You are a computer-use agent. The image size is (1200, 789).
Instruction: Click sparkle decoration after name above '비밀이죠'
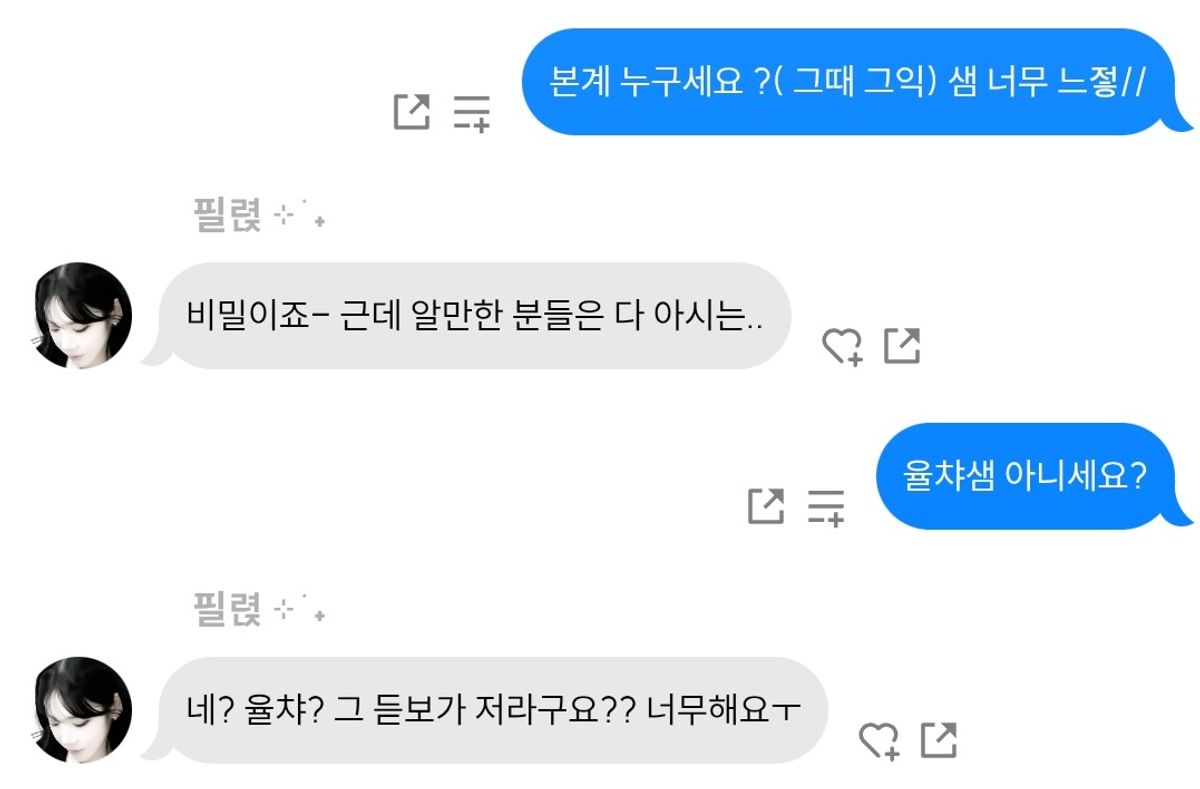point(300,216)
